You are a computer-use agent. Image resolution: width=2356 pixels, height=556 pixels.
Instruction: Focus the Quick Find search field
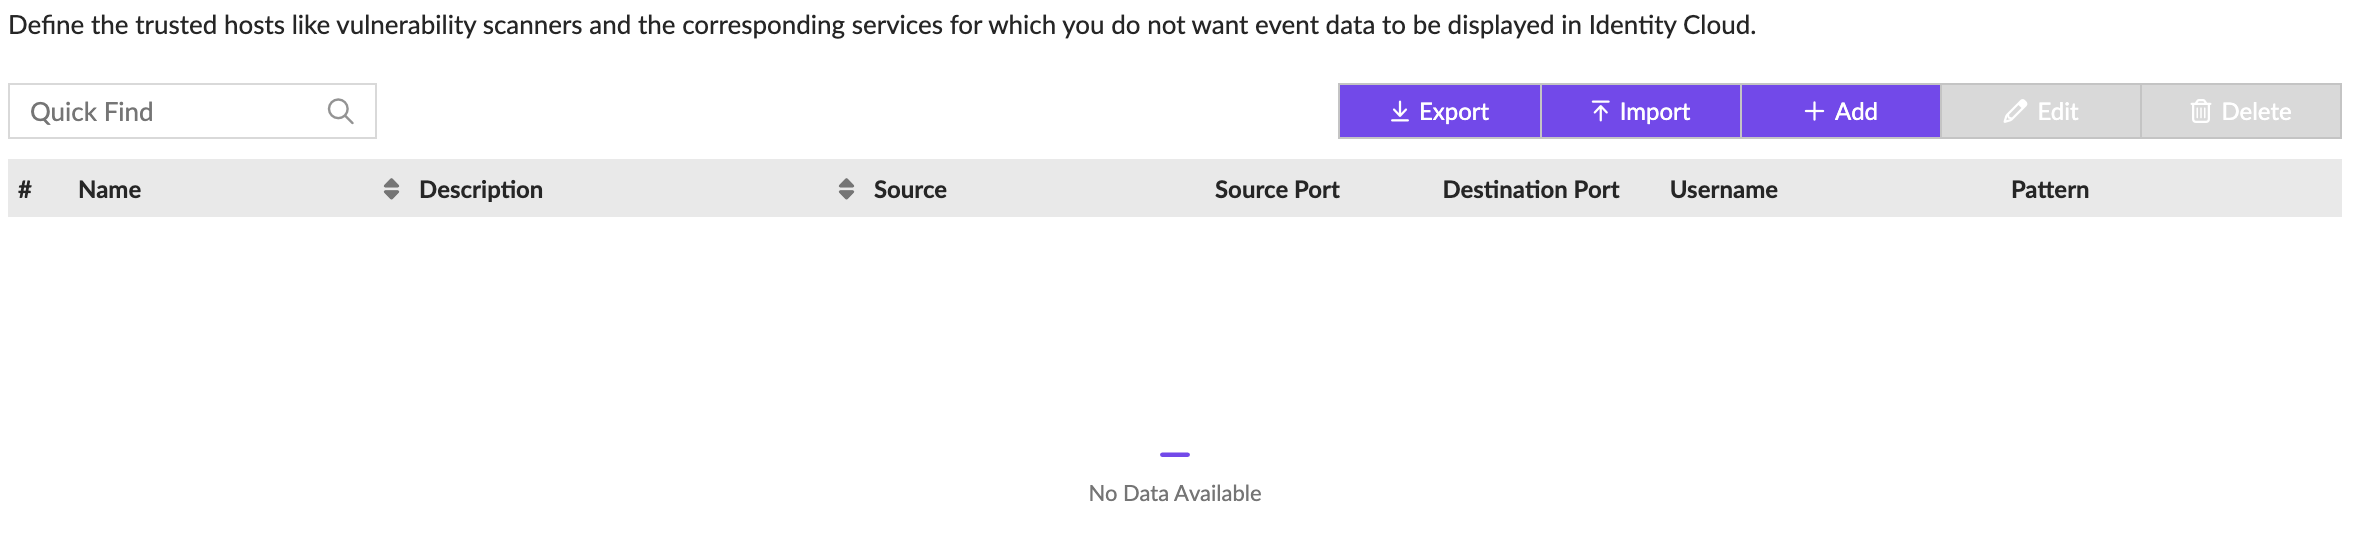(170, 111)
